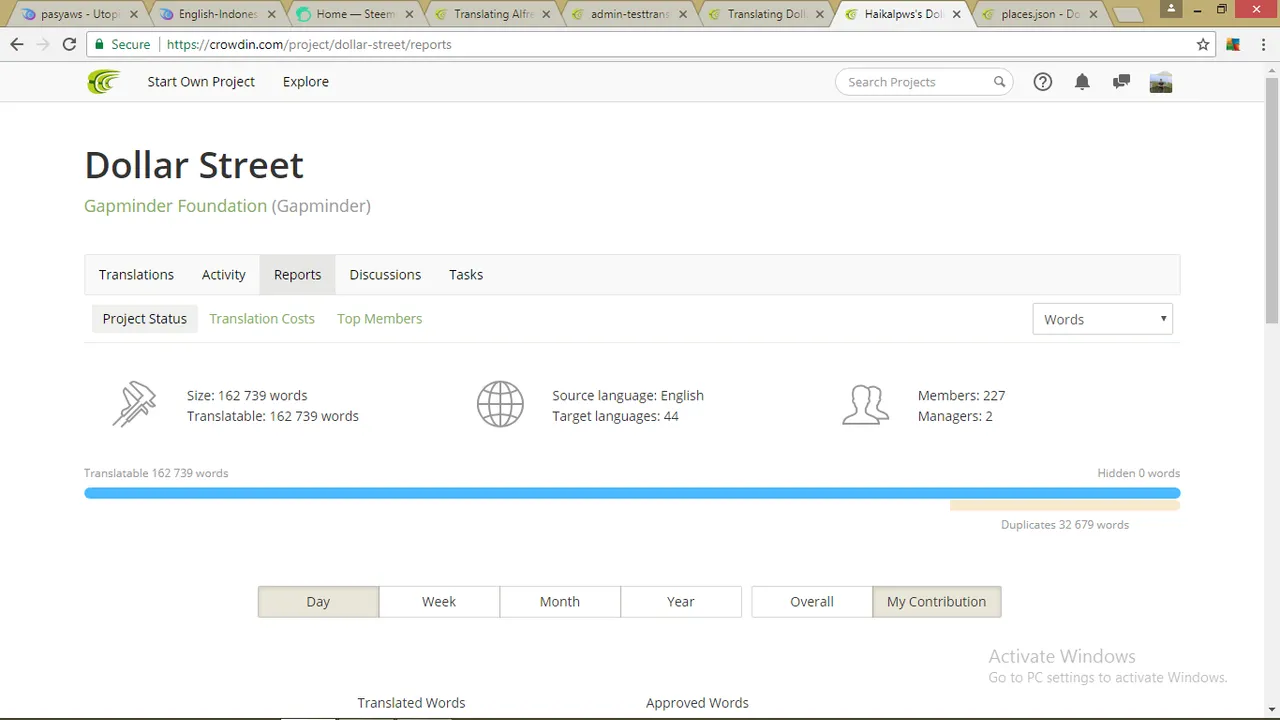Select the Reports project tab
The width and height of the screenshot is (1280, 720).
[298, 275]
